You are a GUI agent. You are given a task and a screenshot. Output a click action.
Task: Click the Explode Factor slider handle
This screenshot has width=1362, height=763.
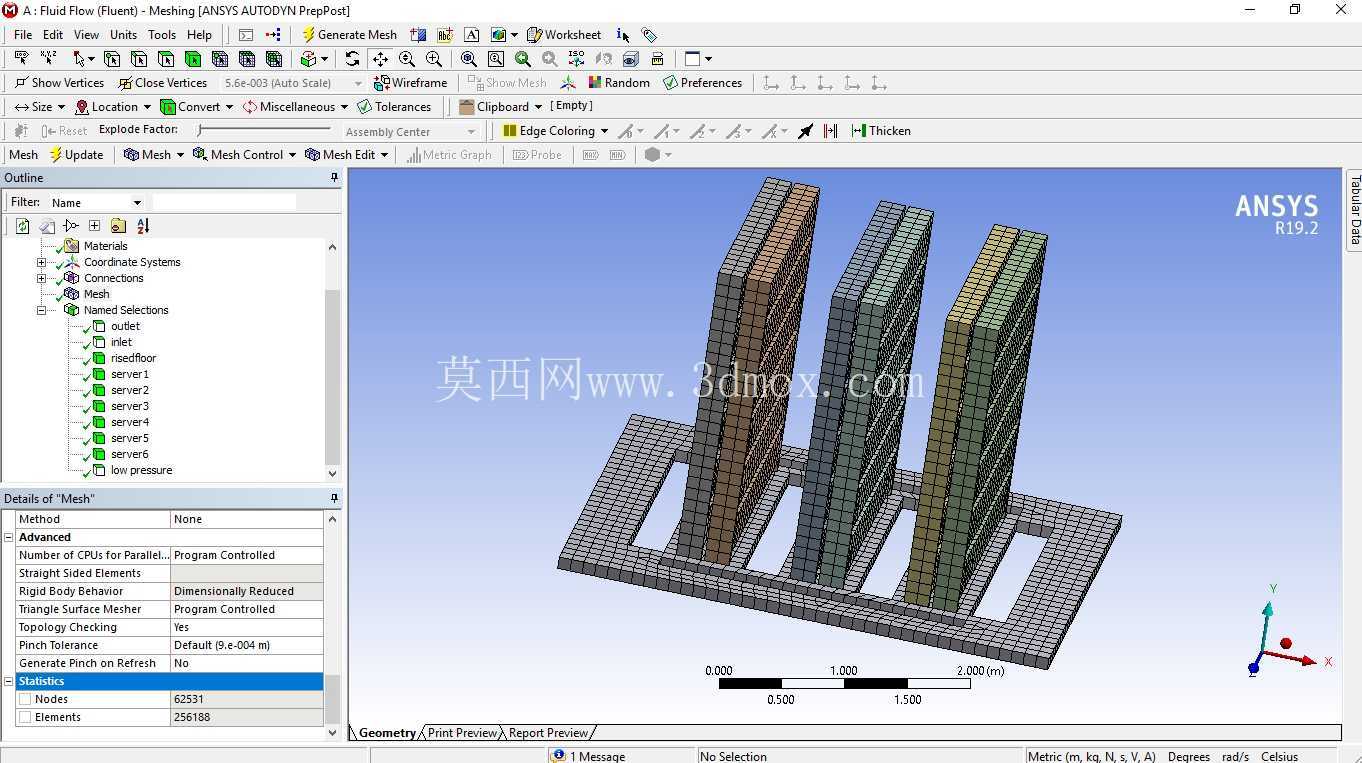pyautogui.click(x=200, y=130)
